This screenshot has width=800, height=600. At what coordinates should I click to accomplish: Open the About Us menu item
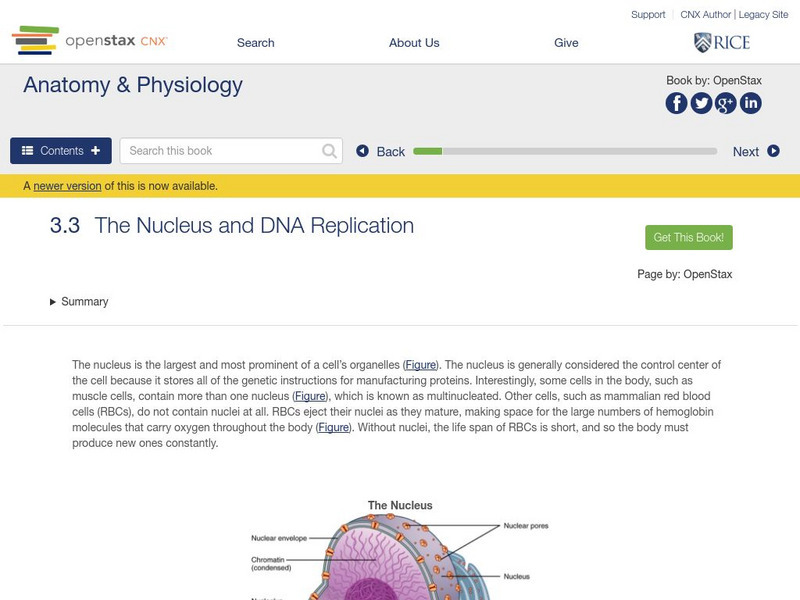click(414, 43)
